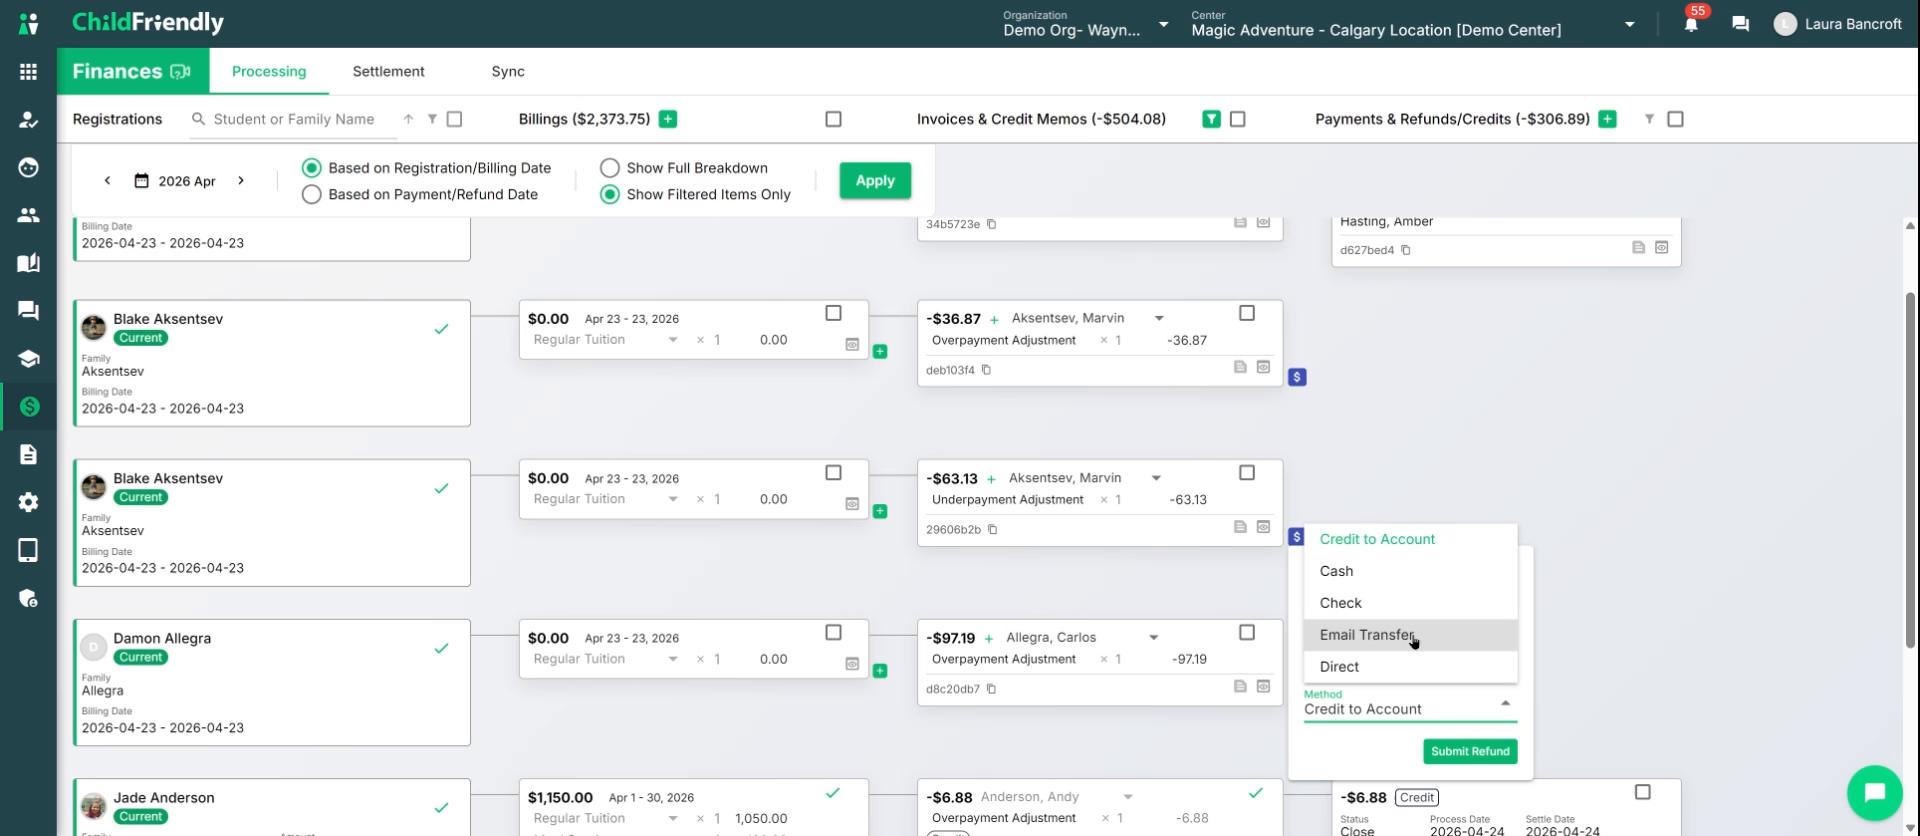Add line to -$36.87 invoice plus icon
The width and height of the screenshot is (1920, 836).
994,320
